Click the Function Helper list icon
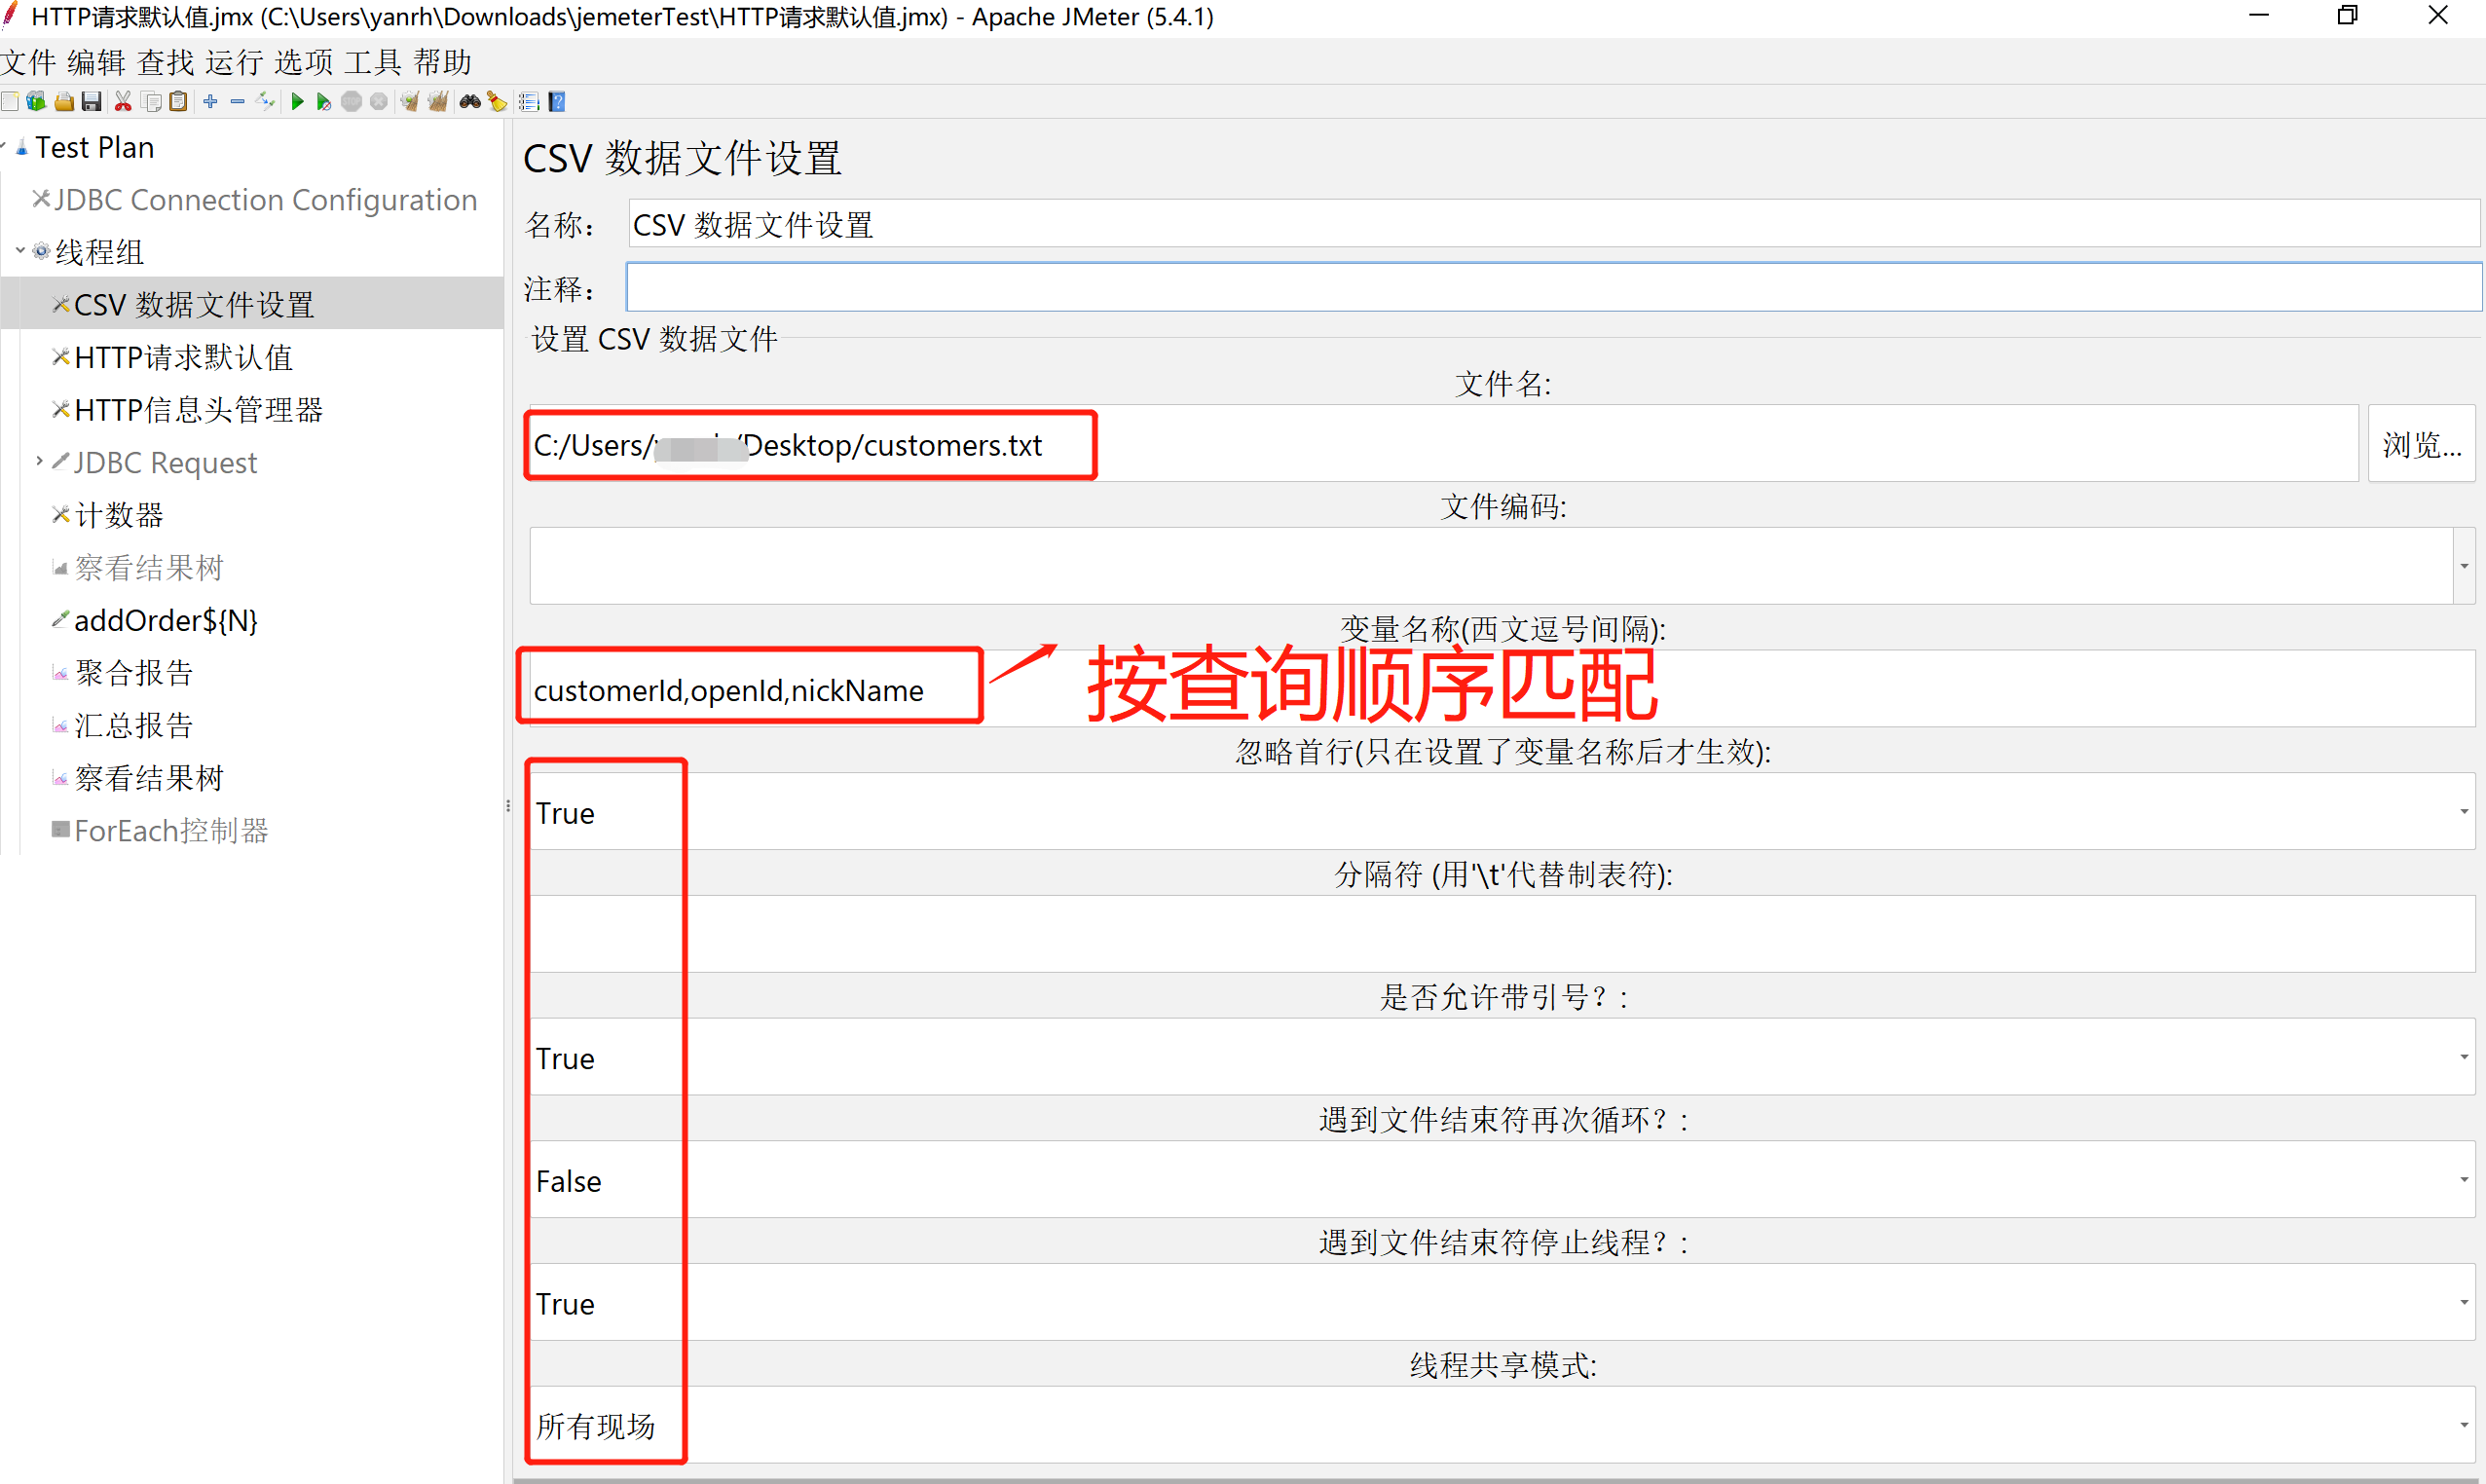The width and height of the screenshot is (2486, 1484). pyautogui.click(x=529, y=102)
